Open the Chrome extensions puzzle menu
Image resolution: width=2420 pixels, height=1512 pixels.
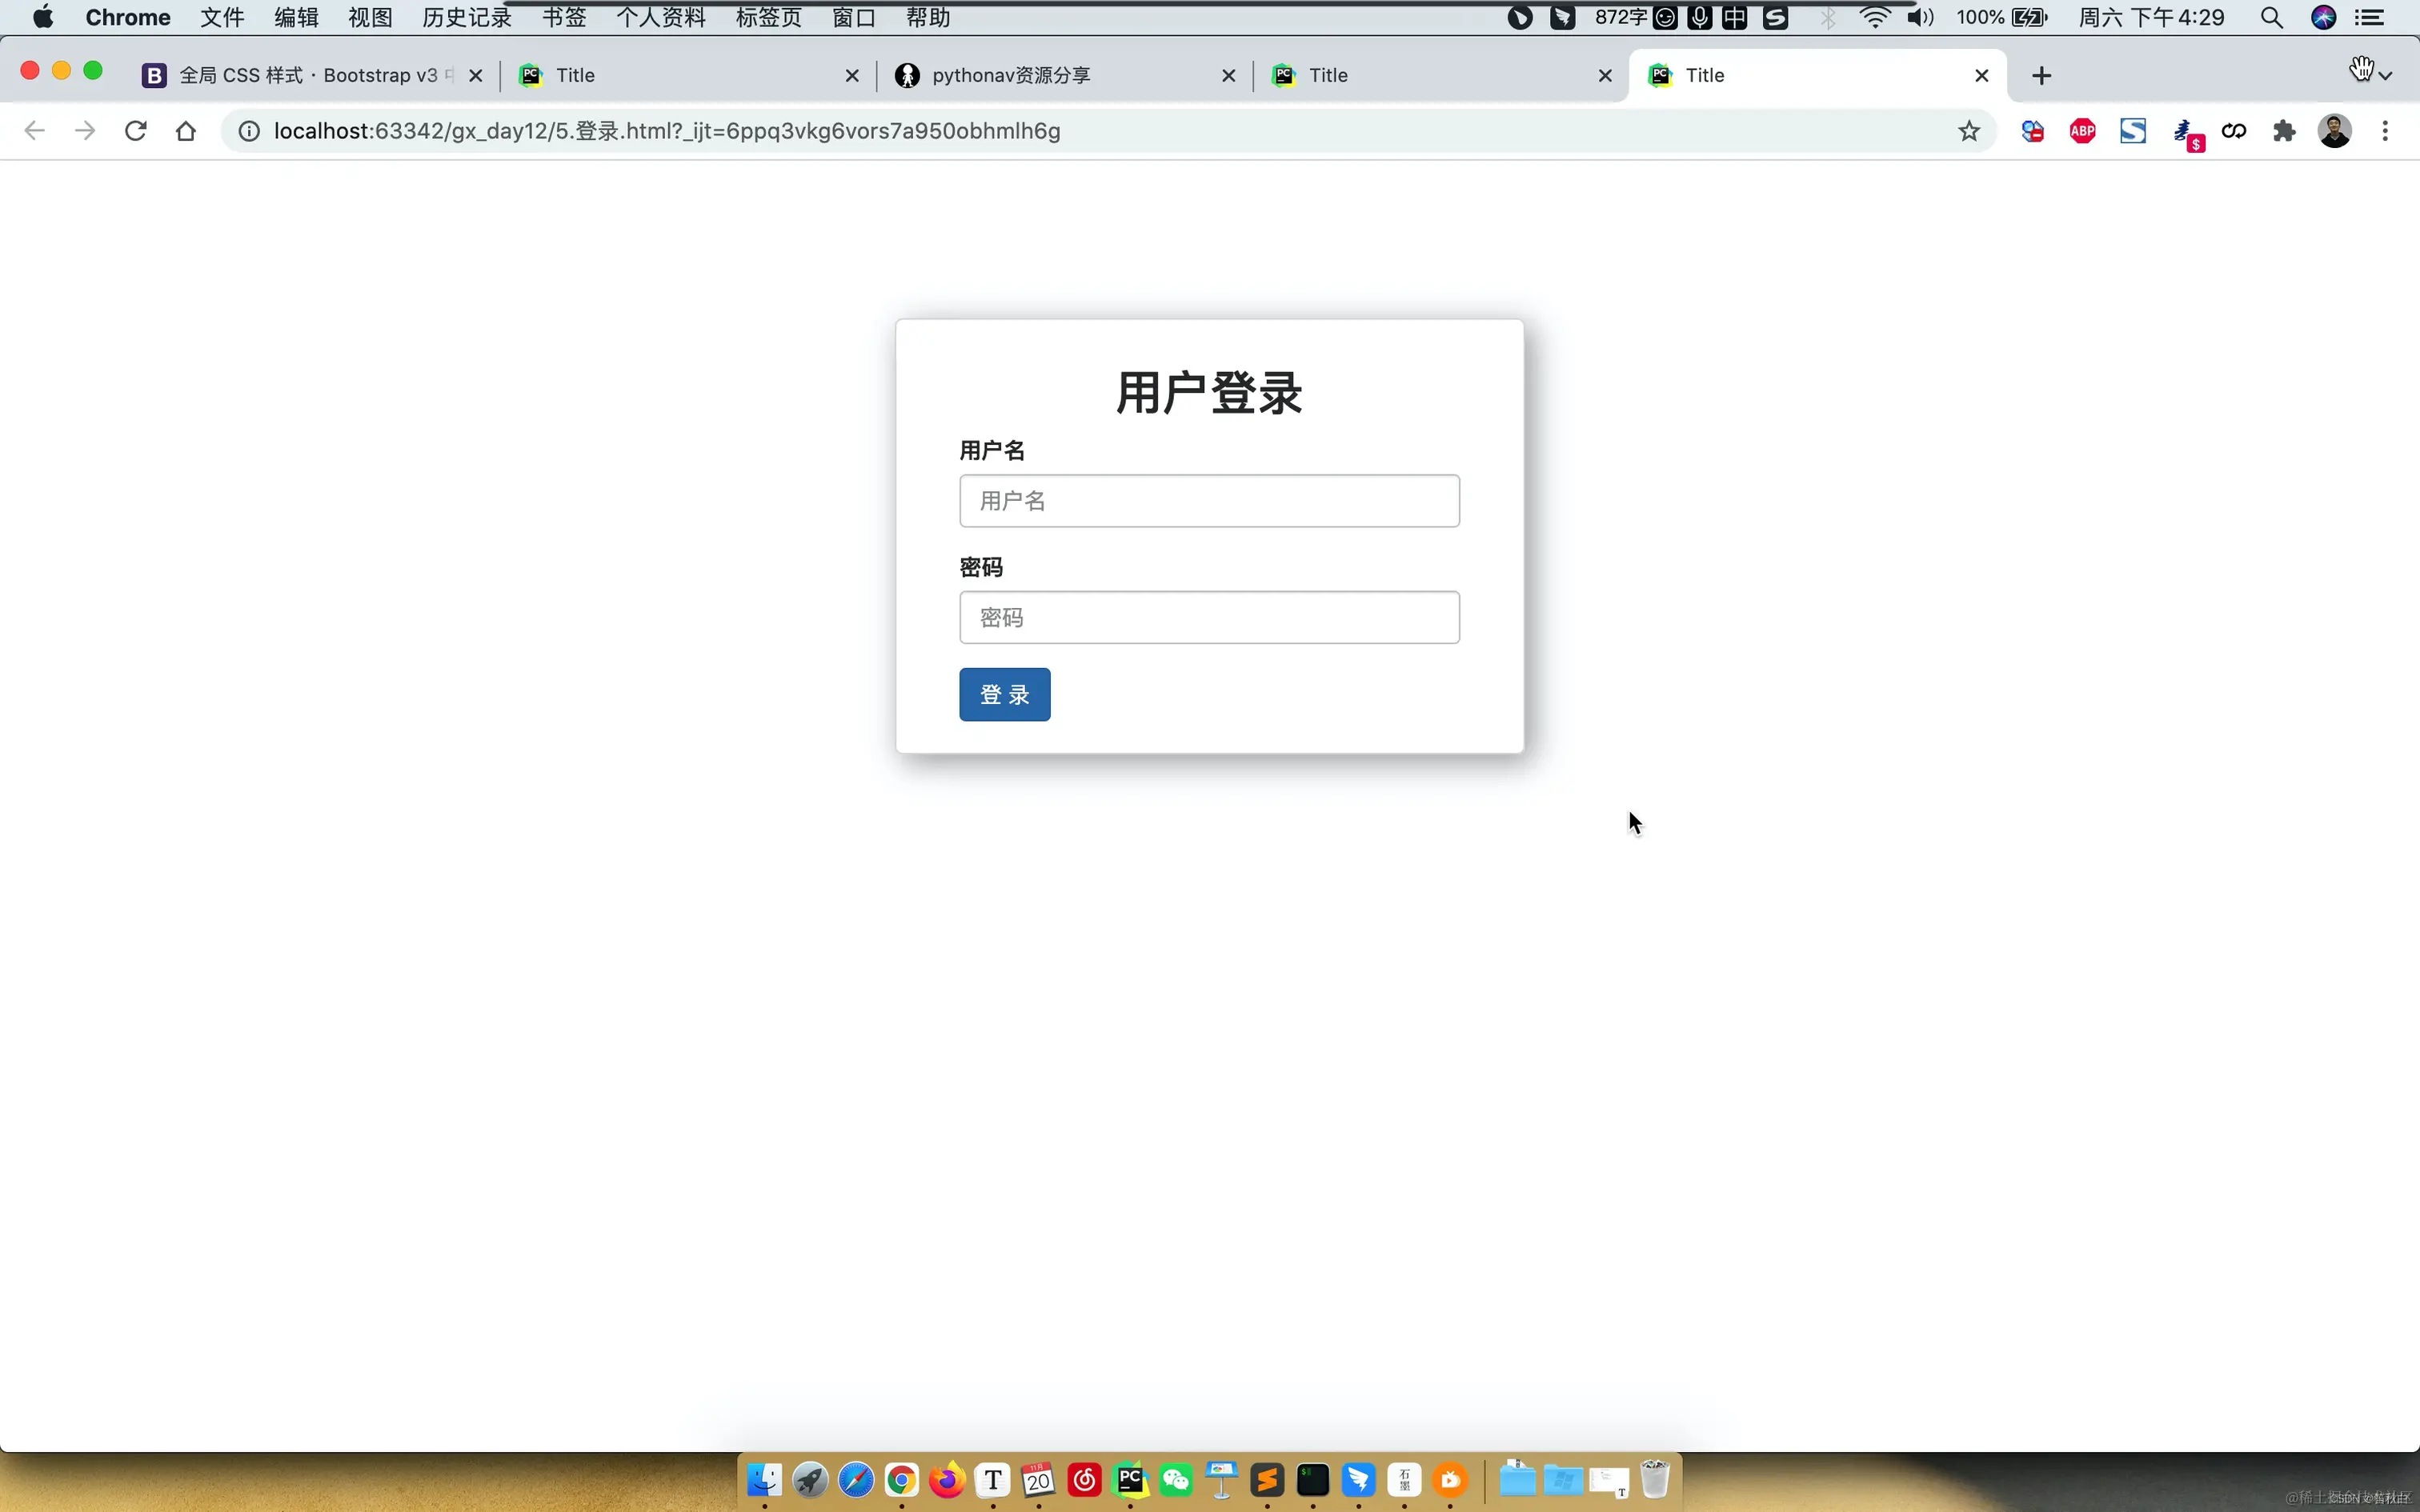(2284, 130)
